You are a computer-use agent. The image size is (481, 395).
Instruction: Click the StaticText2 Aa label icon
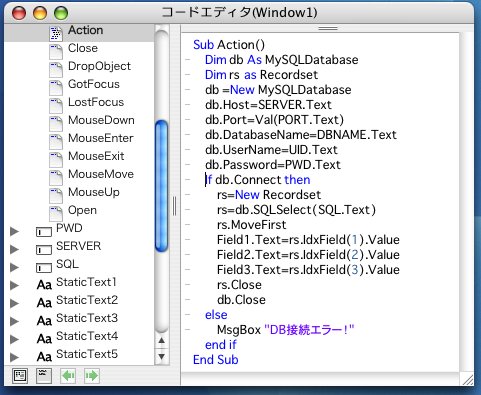coord(44,303)
